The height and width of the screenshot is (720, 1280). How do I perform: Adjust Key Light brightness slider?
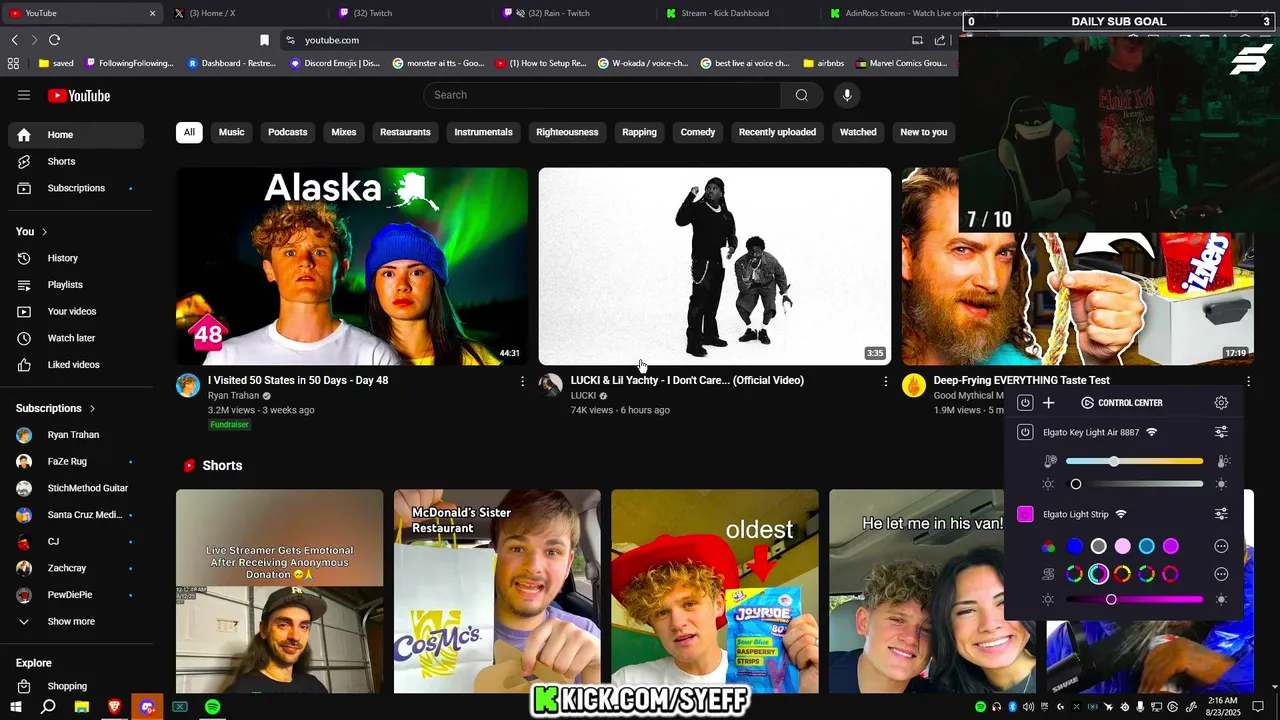pyautogui.click(x=1134, y=484)
